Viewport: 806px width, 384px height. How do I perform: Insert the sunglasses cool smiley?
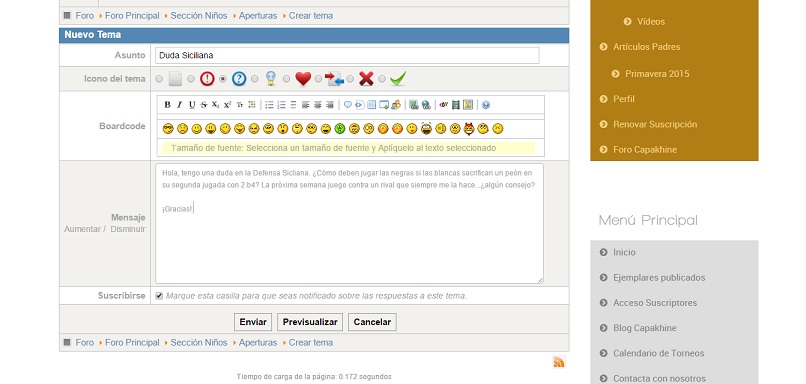168,129
